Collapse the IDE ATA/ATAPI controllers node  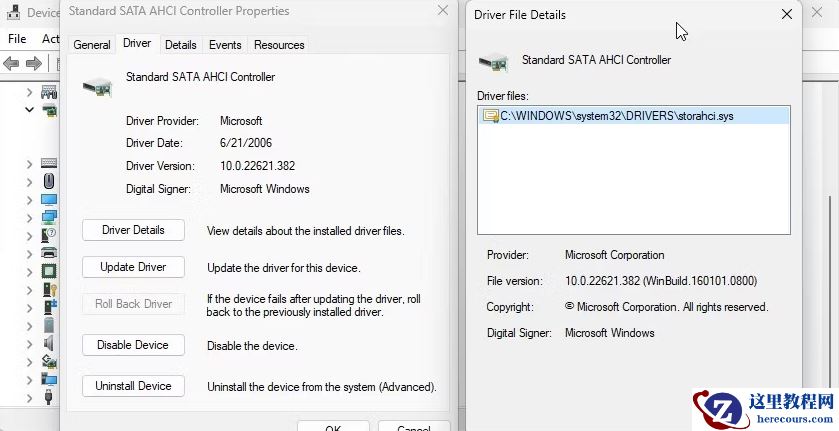(29, 110)
